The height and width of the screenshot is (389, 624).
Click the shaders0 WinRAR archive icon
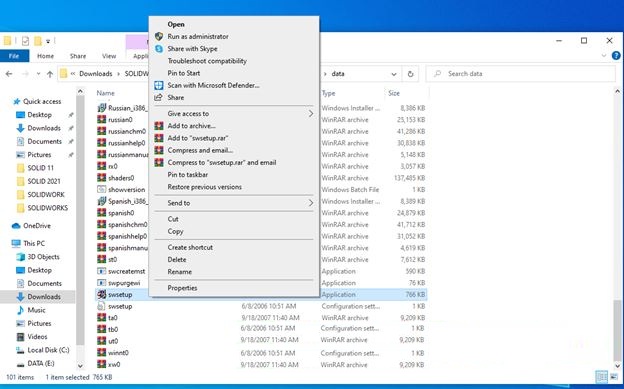[101, 178]
